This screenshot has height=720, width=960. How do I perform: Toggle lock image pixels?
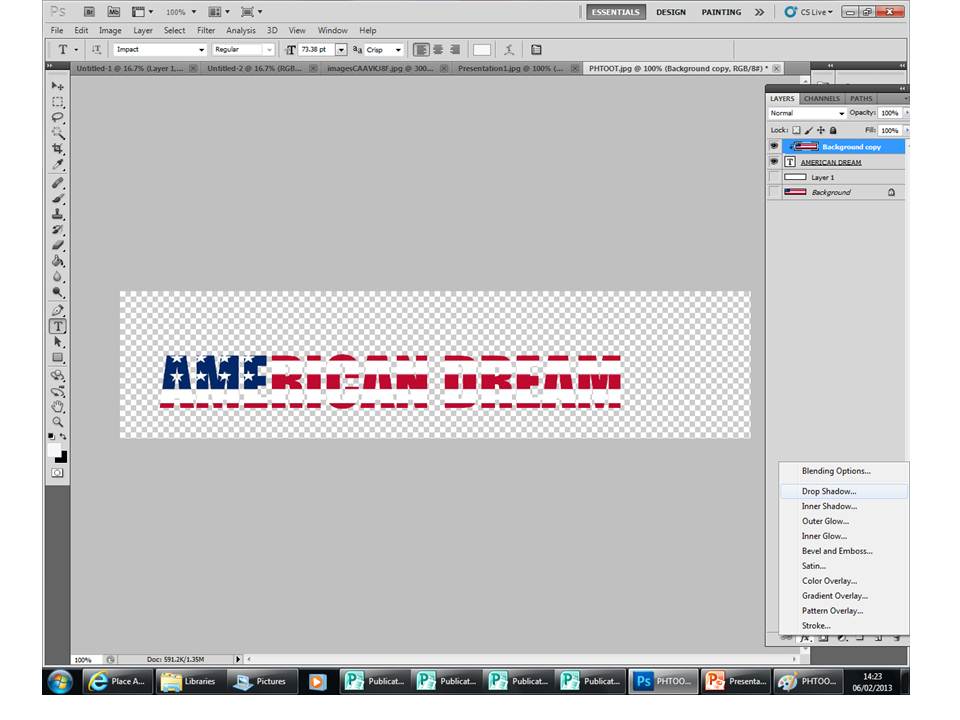pos(808,130)
